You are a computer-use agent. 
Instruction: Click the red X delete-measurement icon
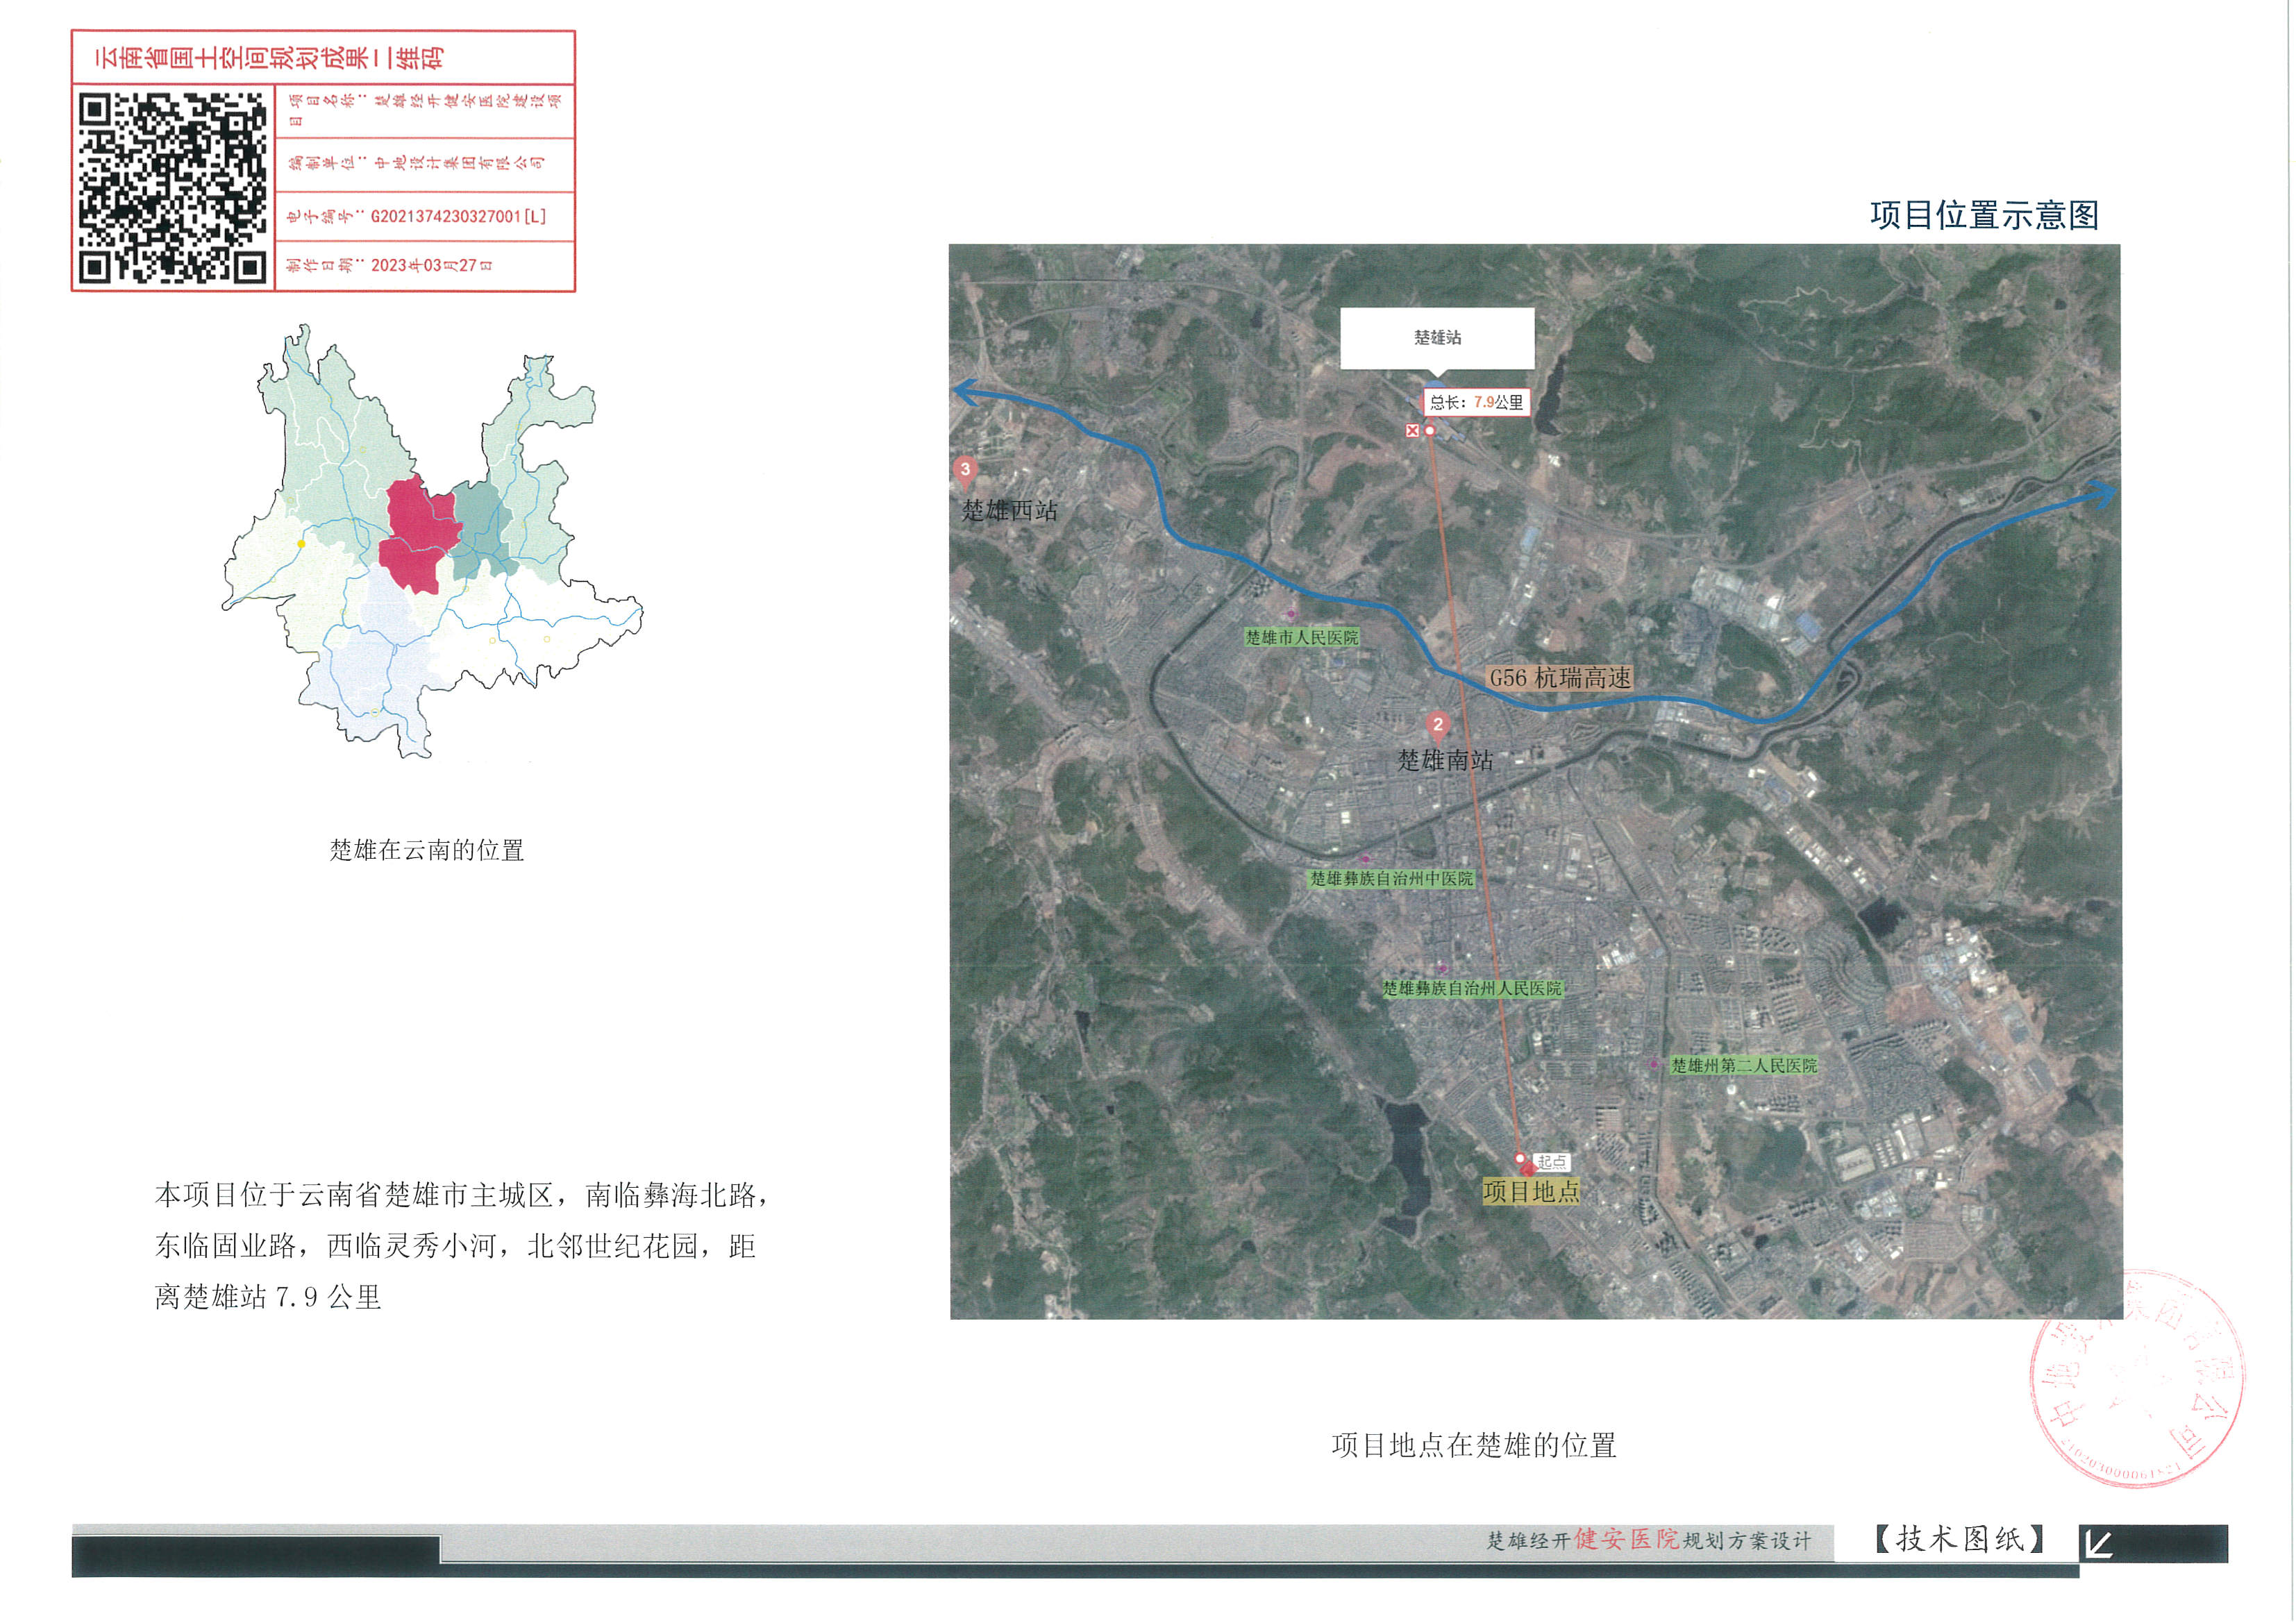tap(1412, 430)
